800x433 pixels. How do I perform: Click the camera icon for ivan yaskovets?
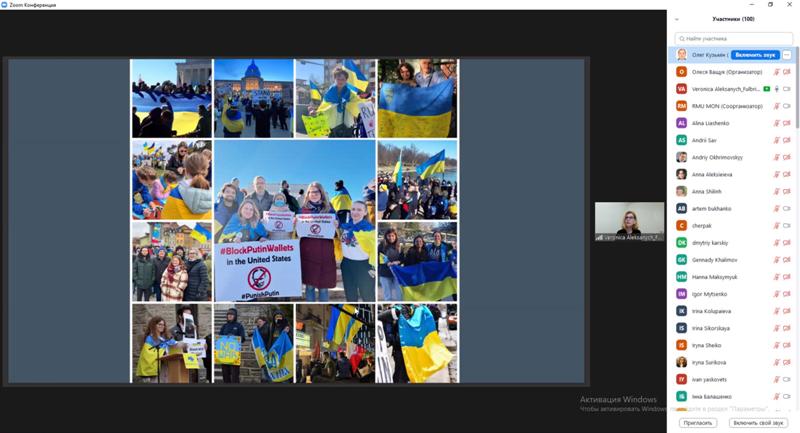click(787, 379)
